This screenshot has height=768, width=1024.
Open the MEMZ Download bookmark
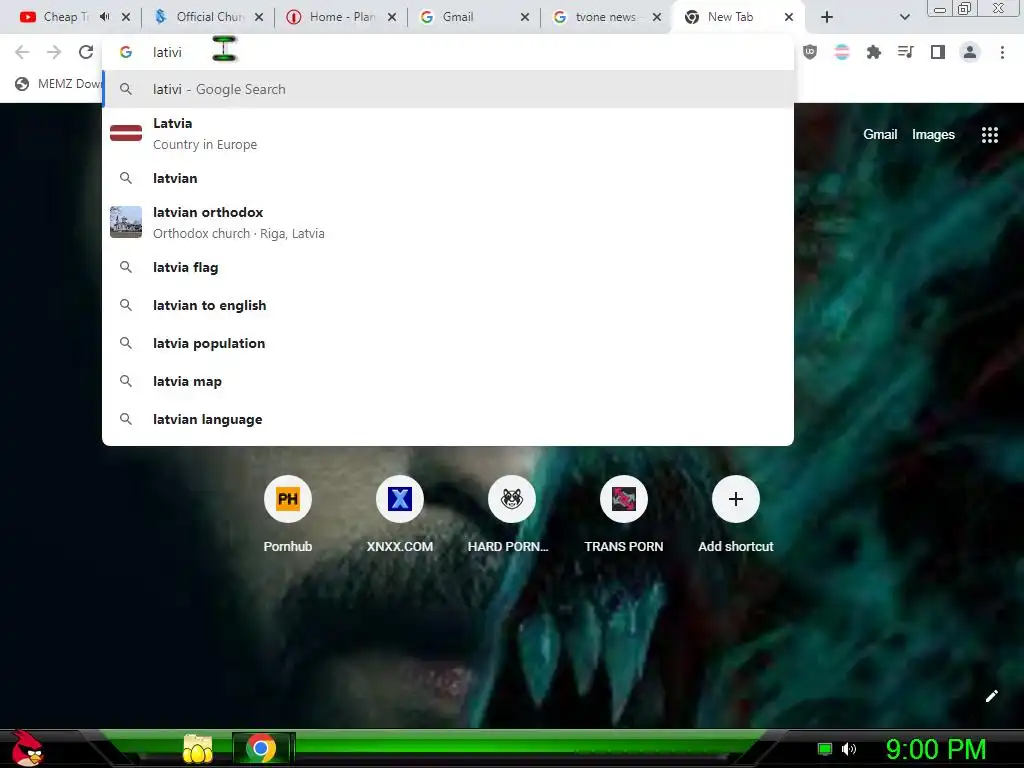tap(59, 84)
